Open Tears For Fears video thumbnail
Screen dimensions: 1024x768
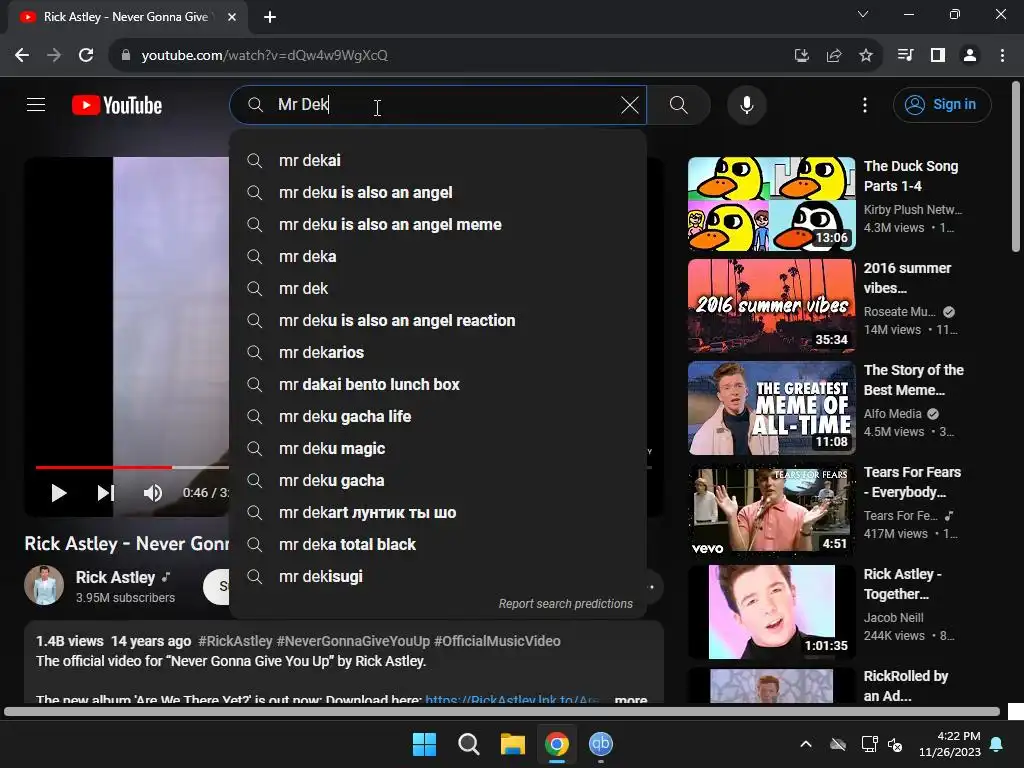point(771,509)
